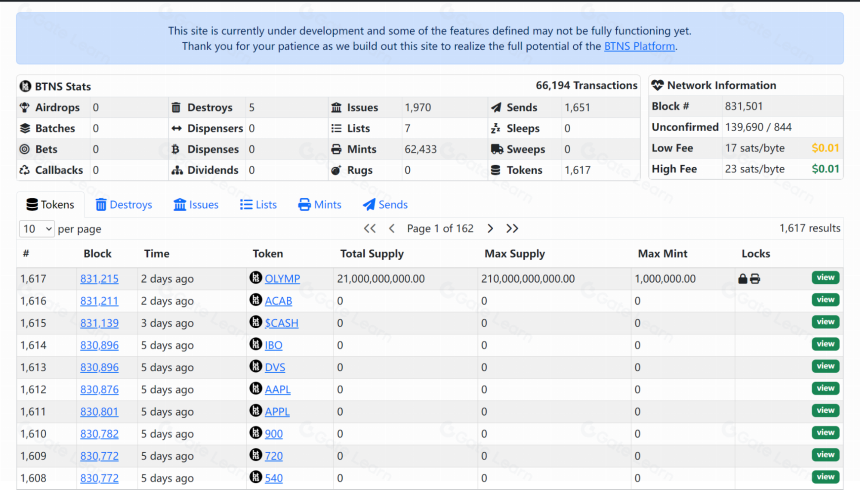Open the ACAB token link

tap(279, 301)
